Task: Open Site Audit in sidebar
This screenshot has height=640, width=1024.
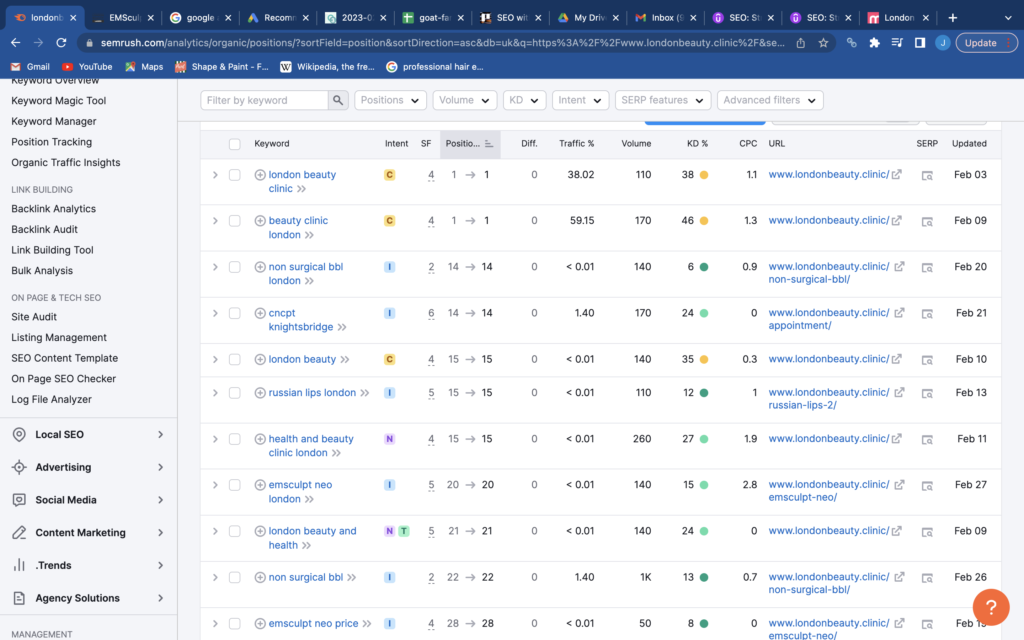Action: point(34,317)
